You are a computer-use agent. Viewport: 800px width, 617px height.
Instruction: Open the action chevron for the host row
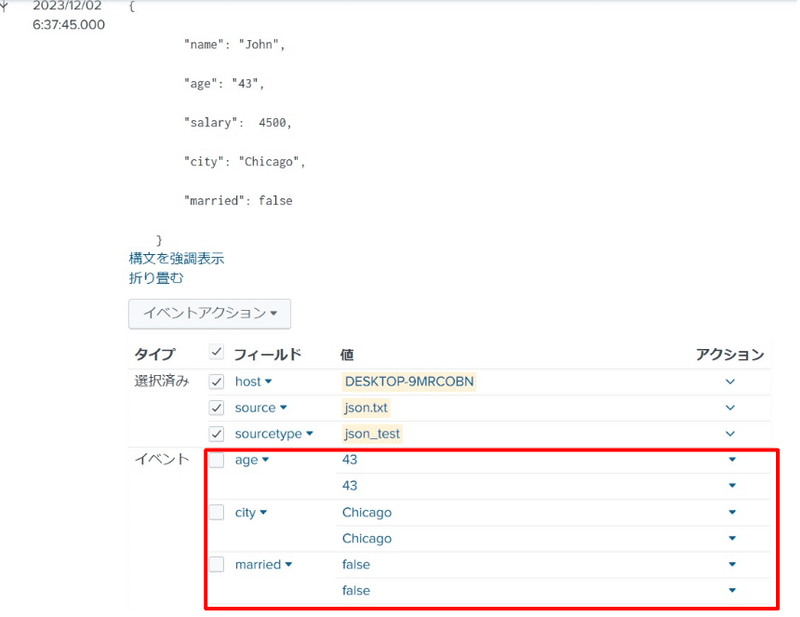point(730,381)
